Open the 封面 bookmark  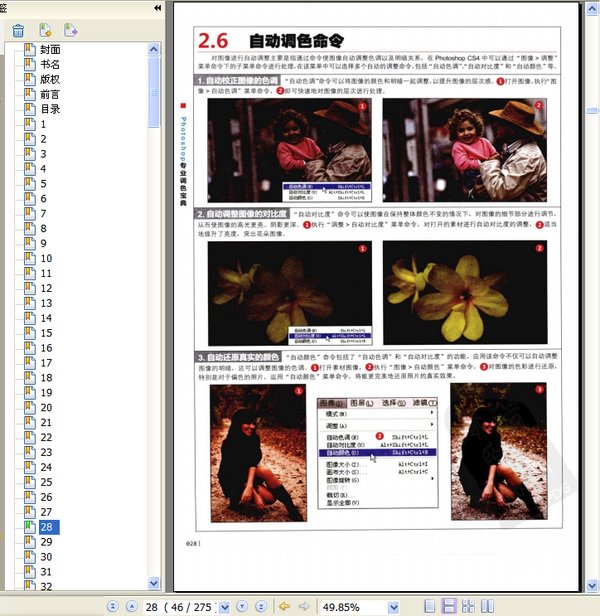point(49,49)
